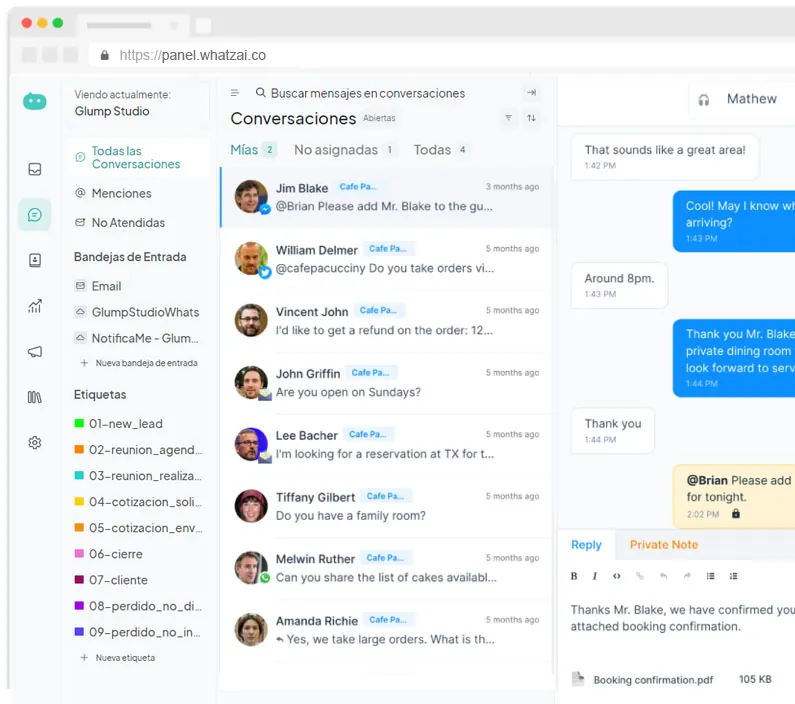Select the conversations chat bubble sidebar icon
This screenshot has height=704, width=795.
point(34,215)
